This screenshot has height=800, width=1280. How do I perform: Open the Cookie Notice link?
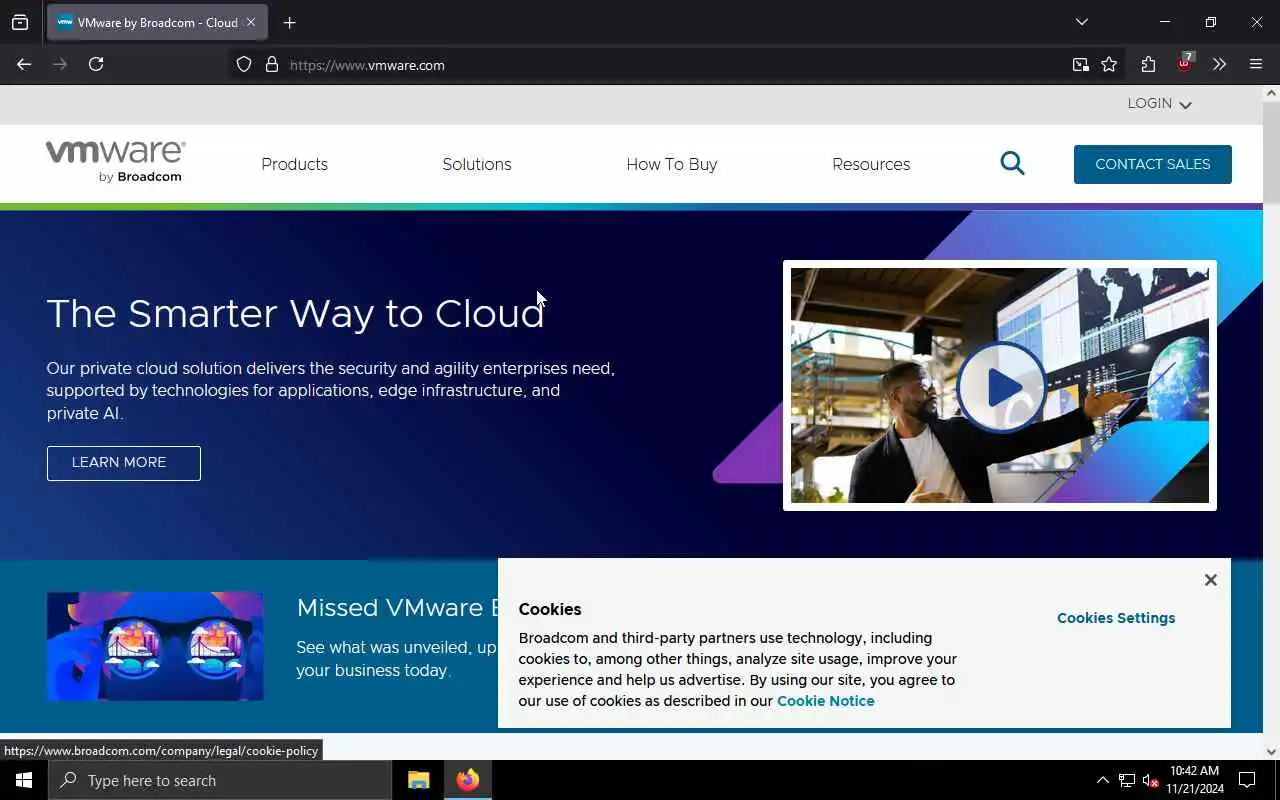tap(826, 701)
